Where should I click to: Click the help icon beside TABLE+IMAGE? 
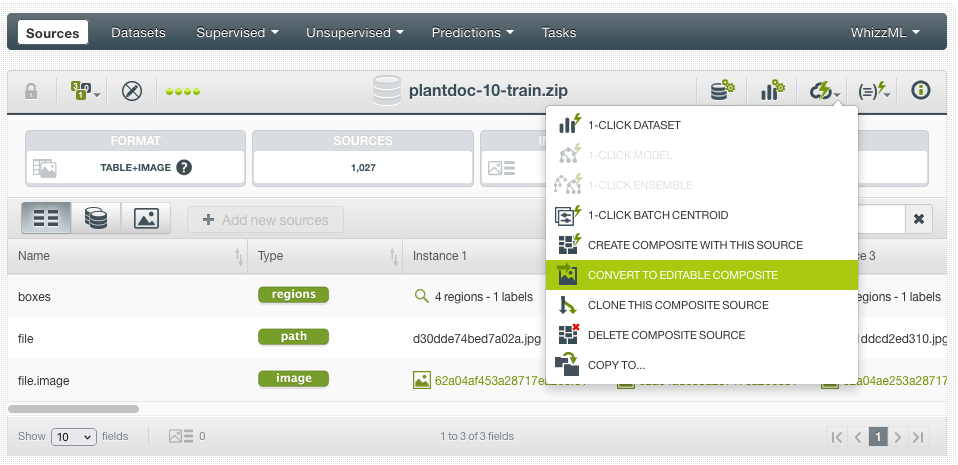point(184,168)
